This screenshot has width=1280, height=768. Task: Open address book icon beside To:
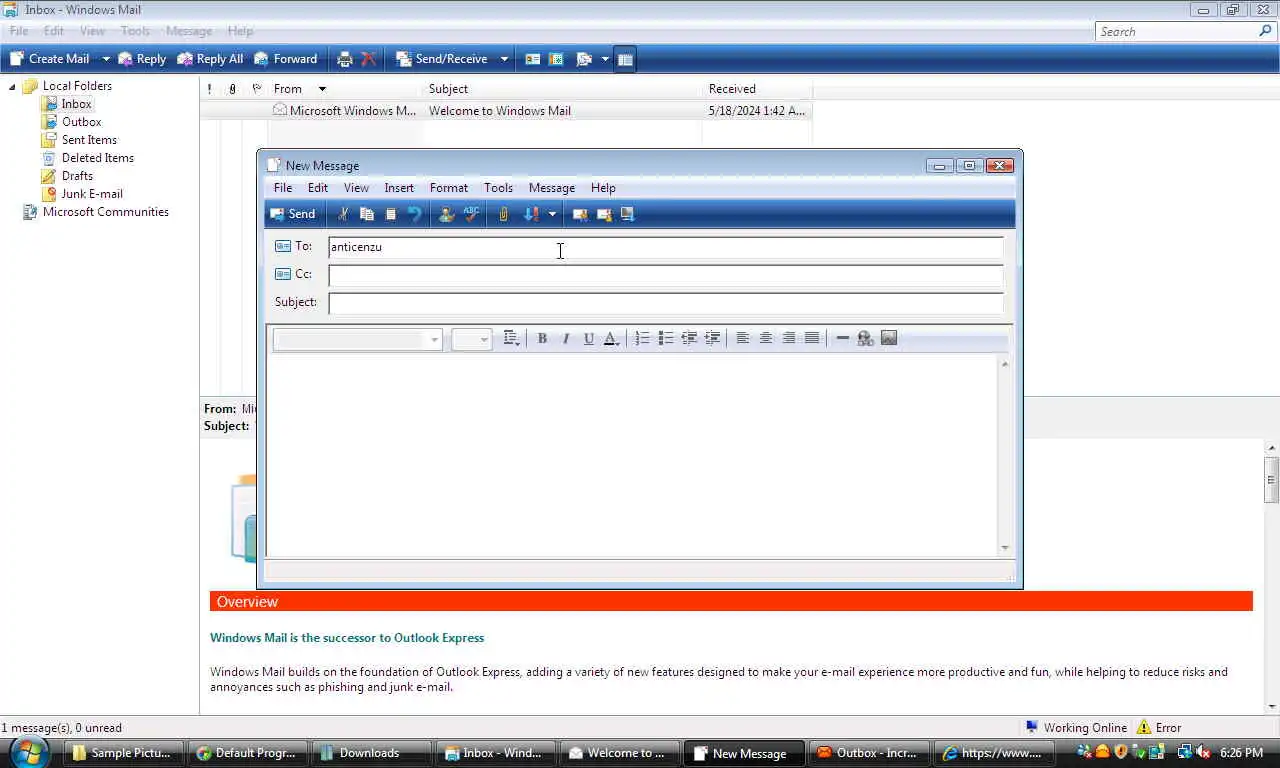tap(283, 246)
